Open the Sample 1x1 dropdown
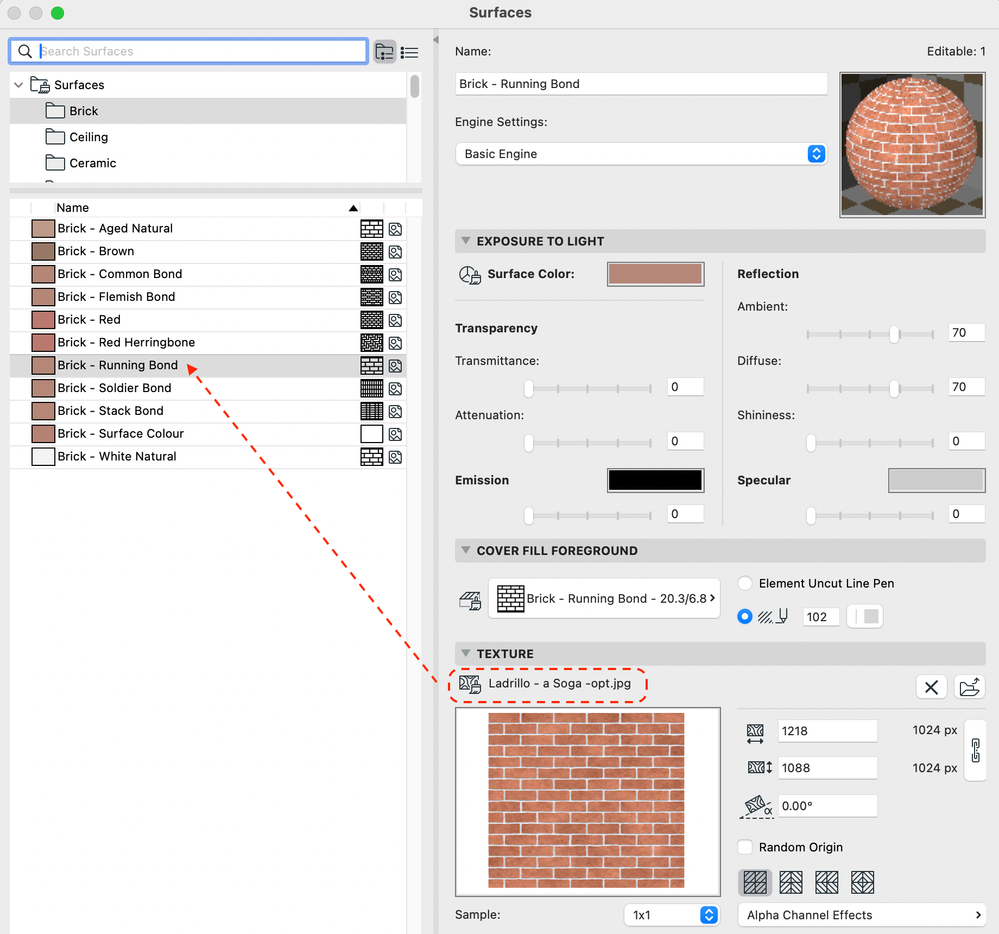The width and height of the screenshot is (999, 934). click(x=671, y=915)
